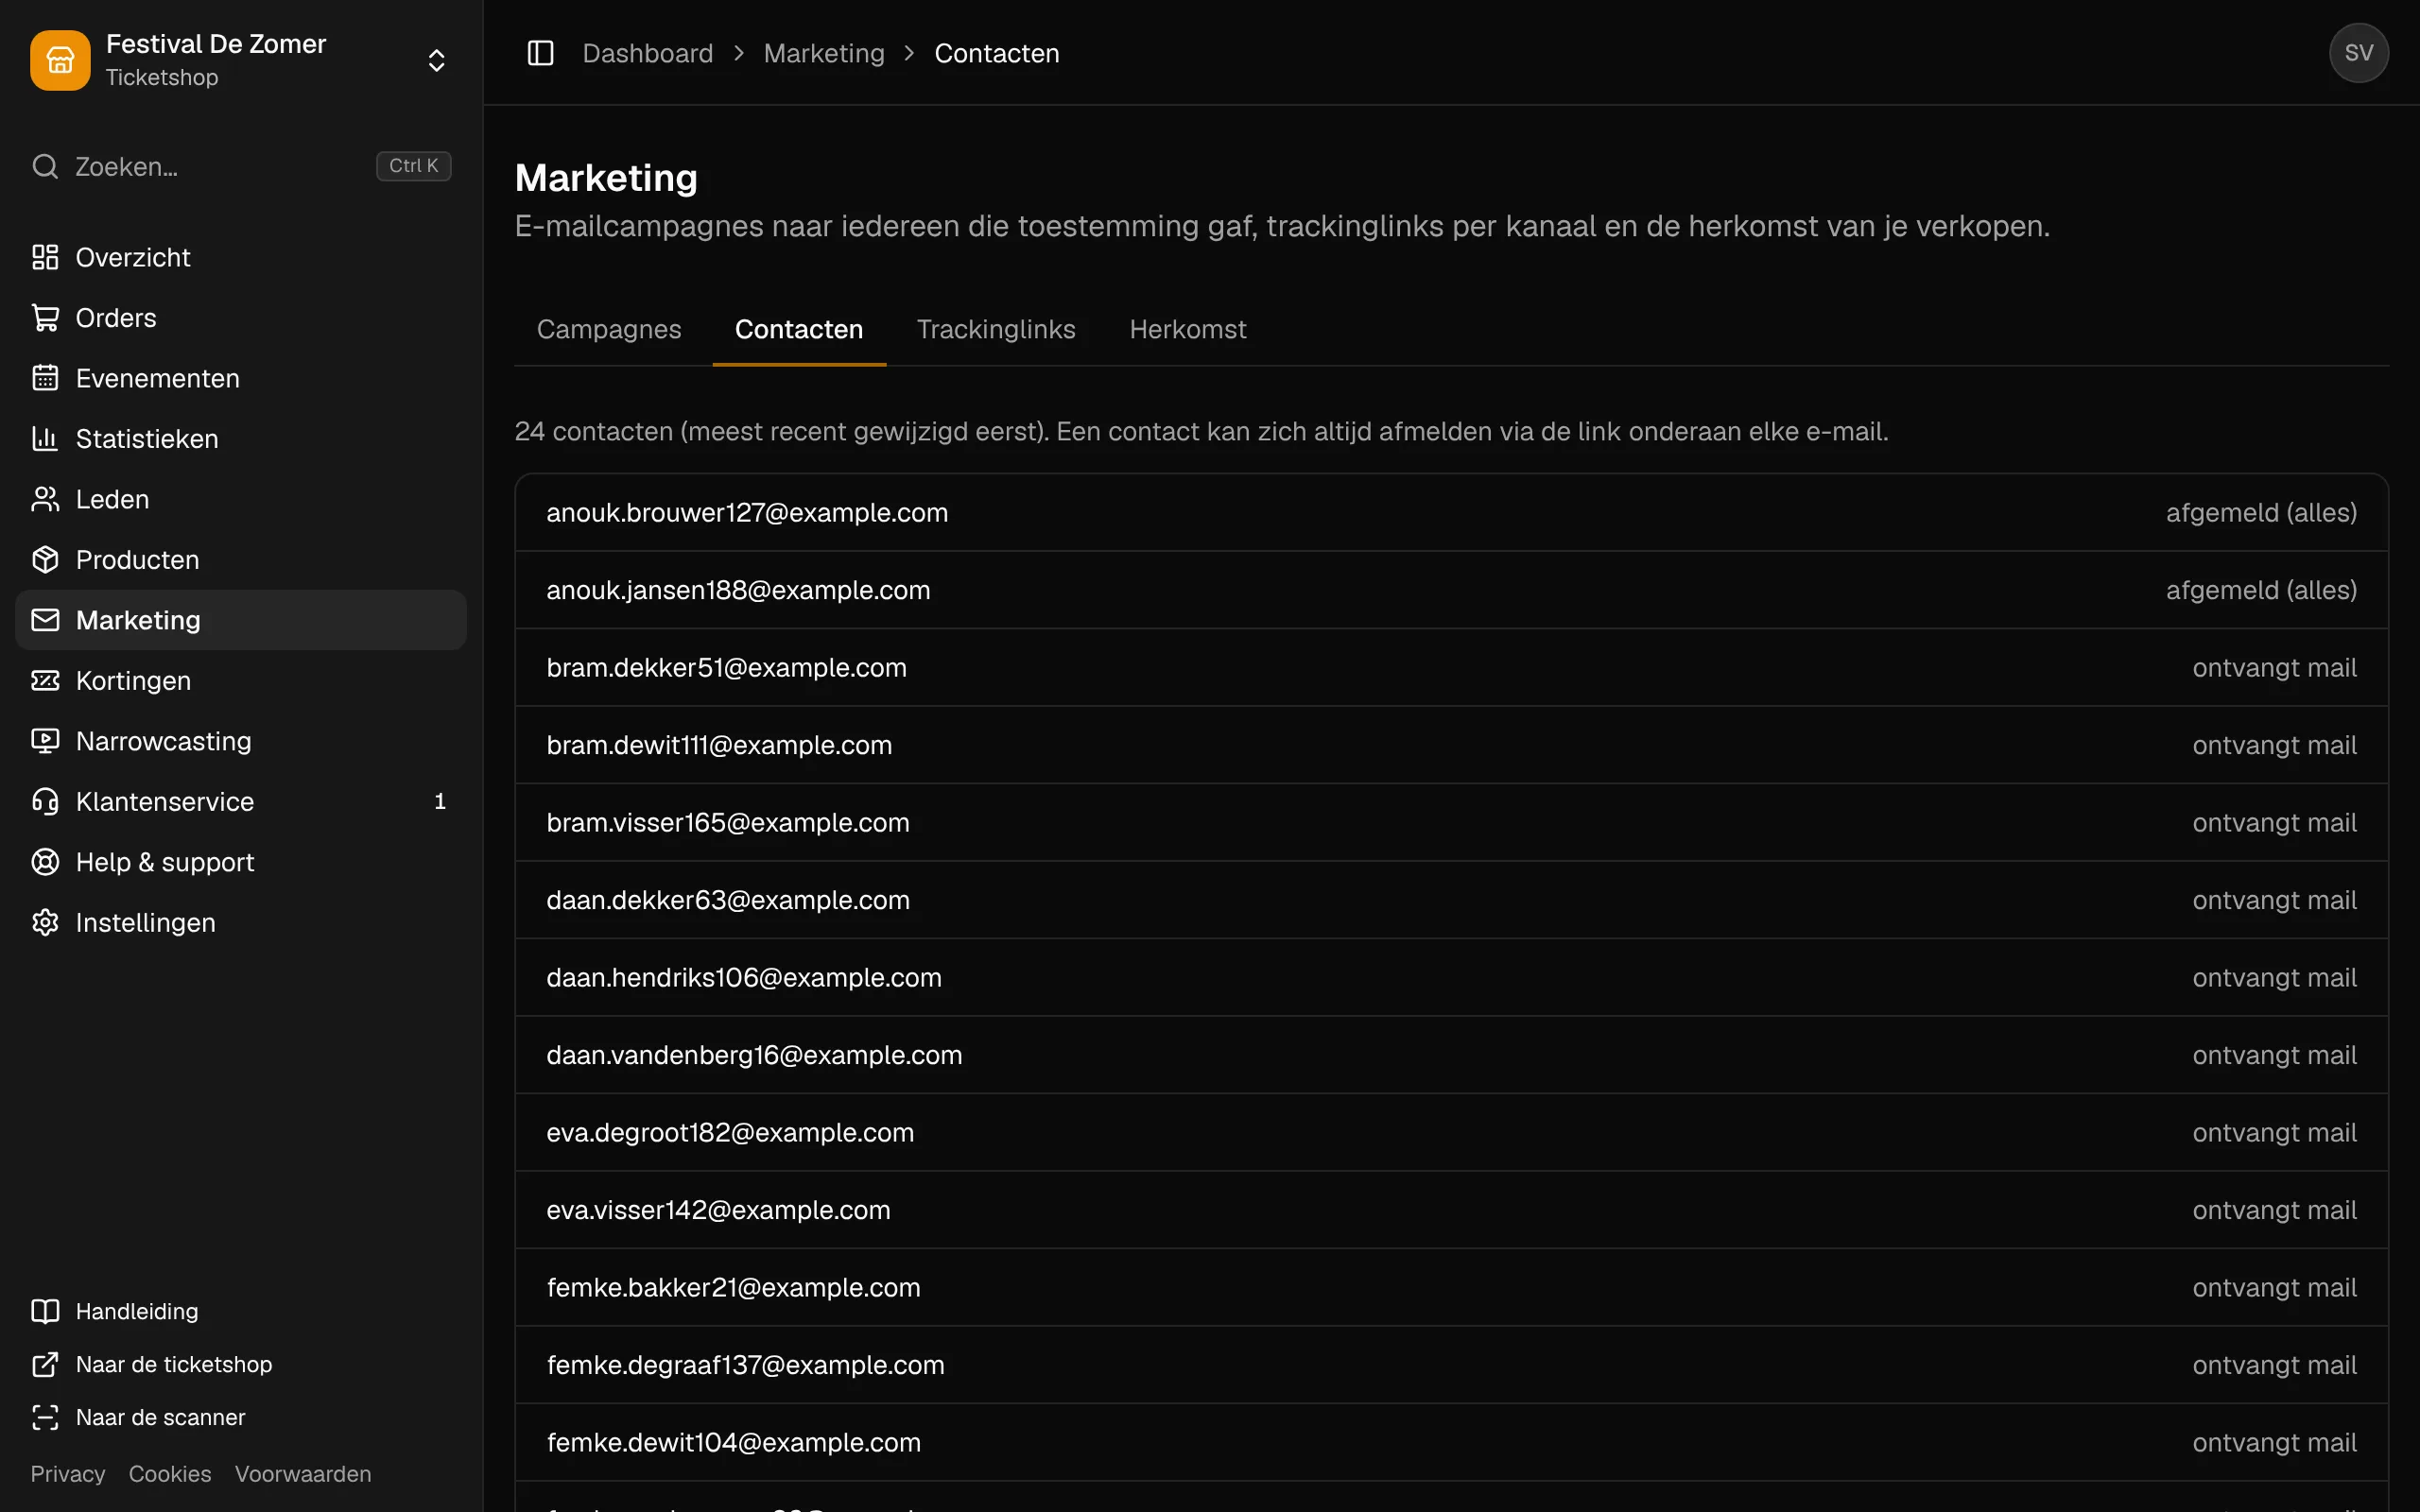This screenshot has width=2420, height=1512.
Task: Click the Naar de scanner scan icon
Action: (45, 1417)
